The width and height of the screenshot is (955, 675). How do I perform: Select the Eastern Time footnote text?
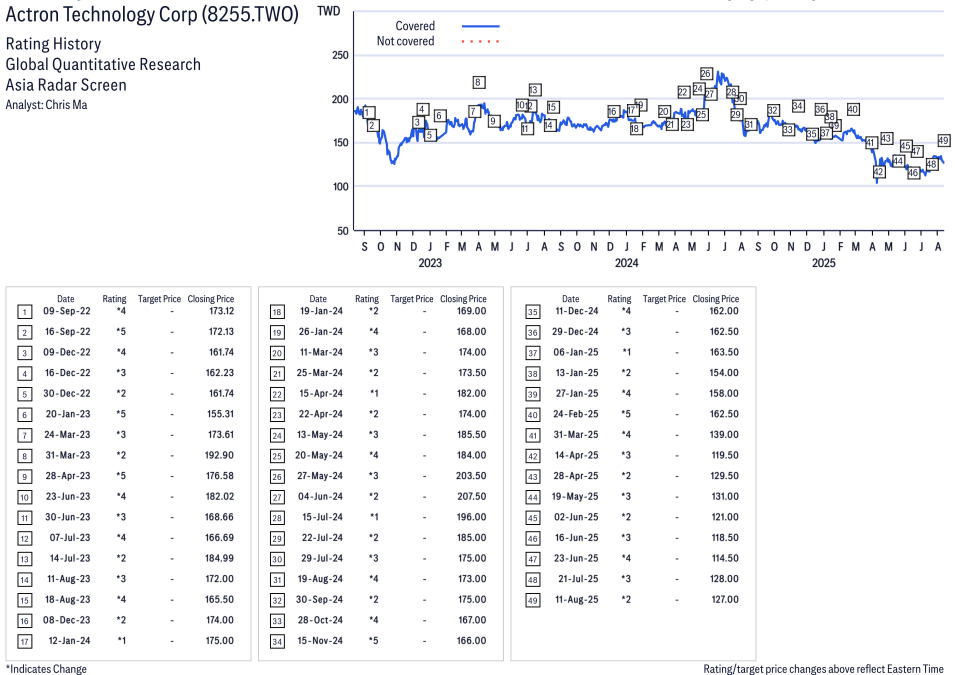pos(823,669)
